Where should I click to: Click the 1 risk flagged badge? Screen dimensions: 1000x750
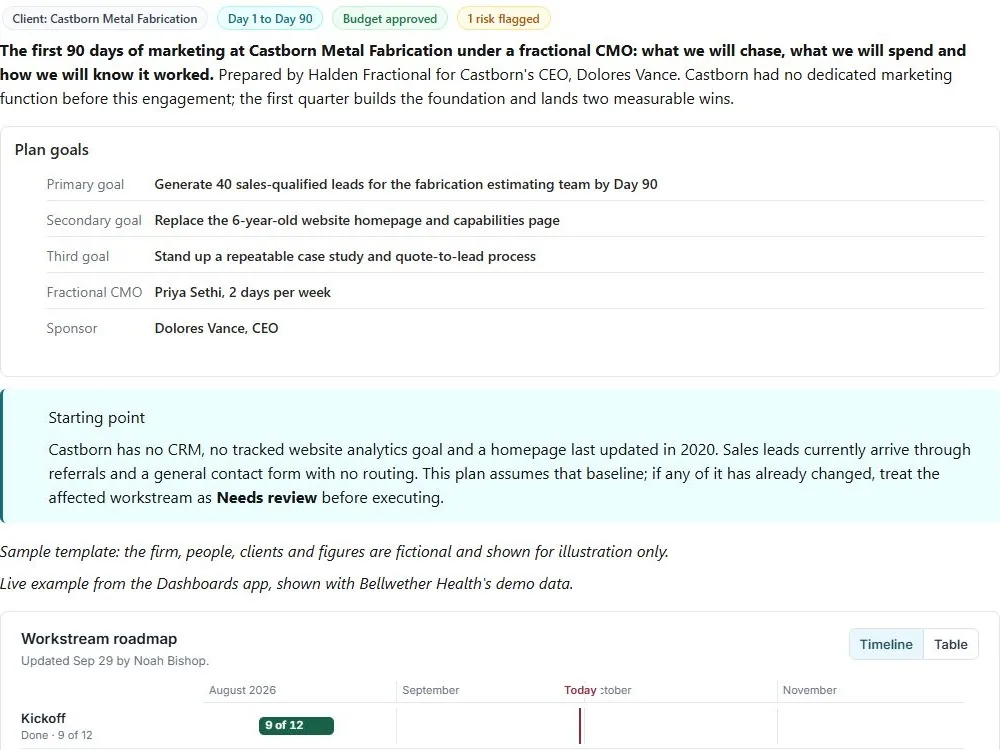point(503,18)
